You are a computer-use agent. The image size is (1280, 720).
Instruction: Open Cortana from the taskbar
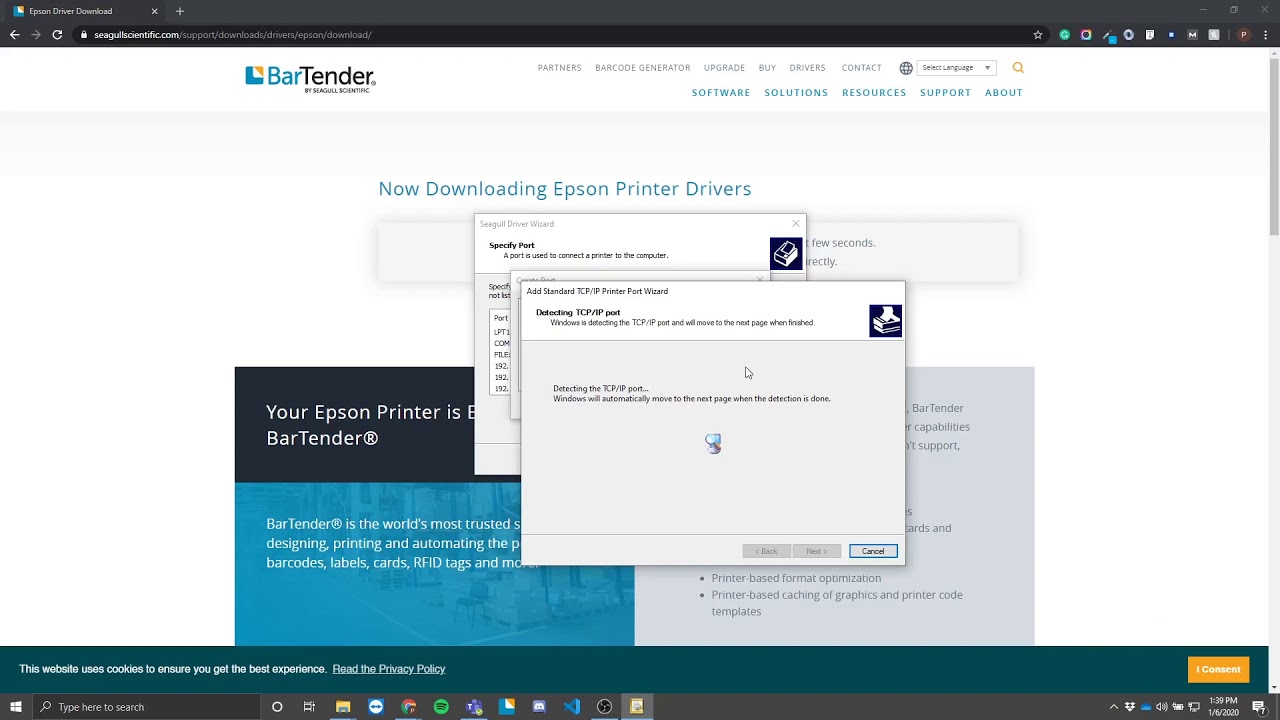[x=277, y=707]
